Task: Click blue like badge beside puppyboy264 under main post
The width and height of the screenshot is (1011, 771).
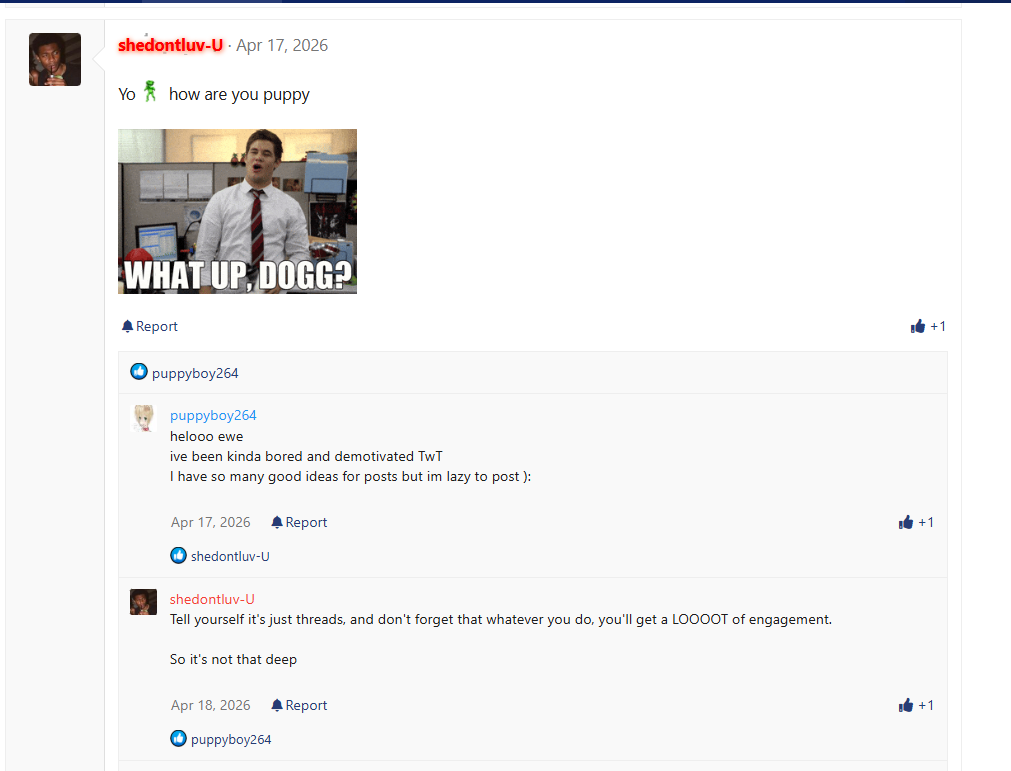Action: pos(139,371)
